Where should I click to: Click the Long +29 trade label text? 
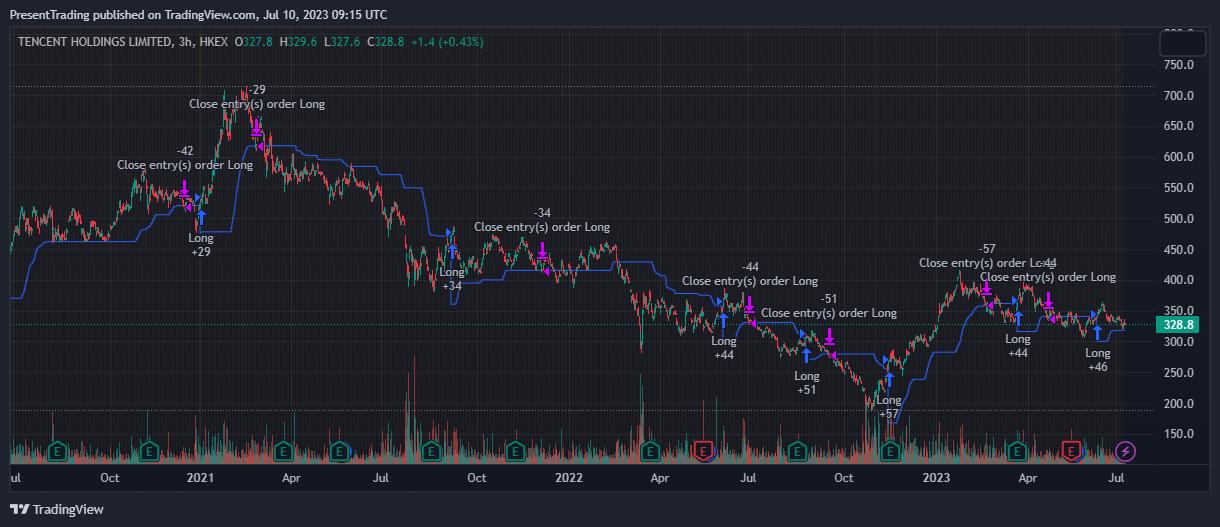[201, 245]
